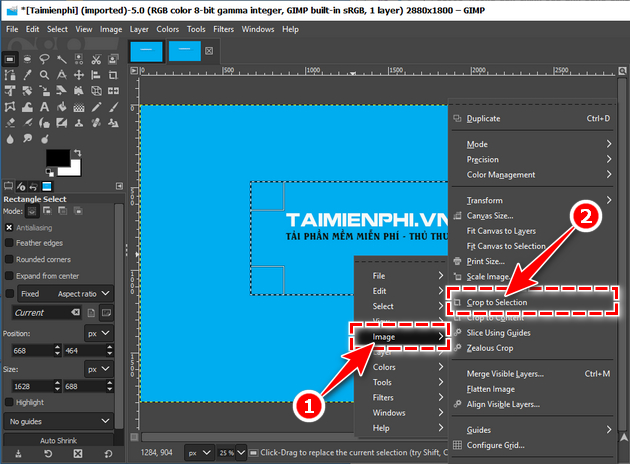Select the Move tool
The height and width of the screenshot is (464, 630).
(x=79, y=75)
